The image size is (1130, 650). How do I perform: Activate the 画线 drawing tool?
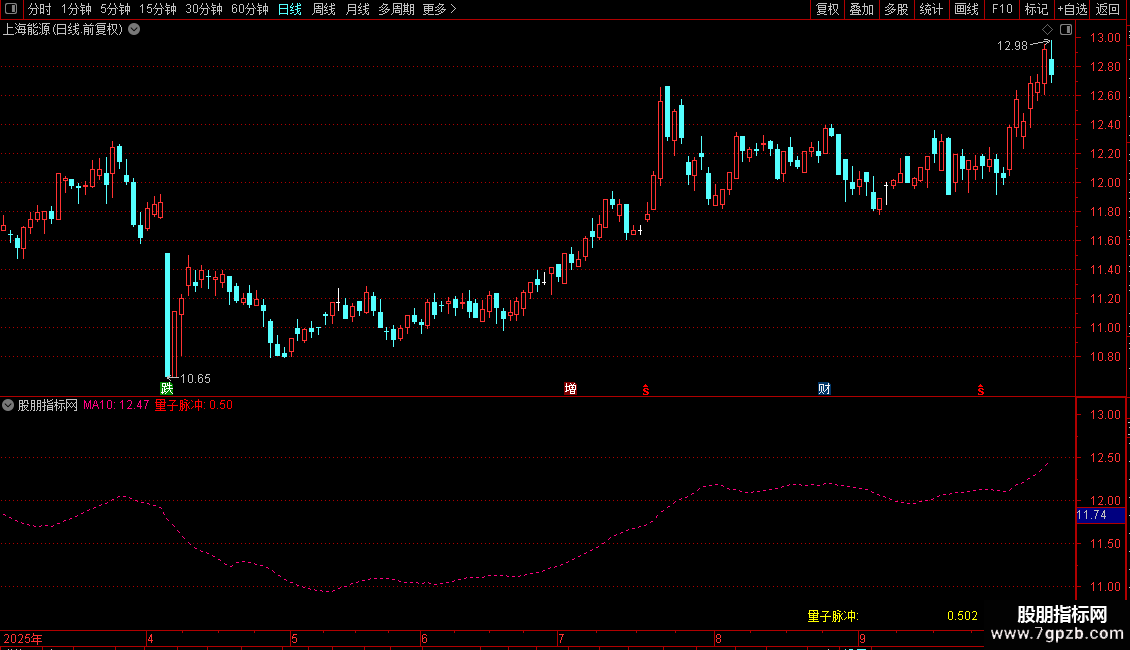tap(966, 9)
